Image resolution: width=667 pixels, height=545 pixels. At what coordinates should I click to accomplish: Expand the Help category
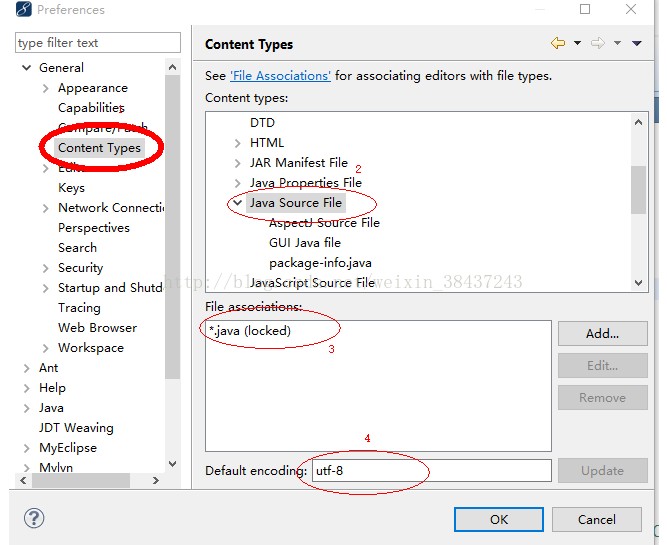tap(26, 388)
